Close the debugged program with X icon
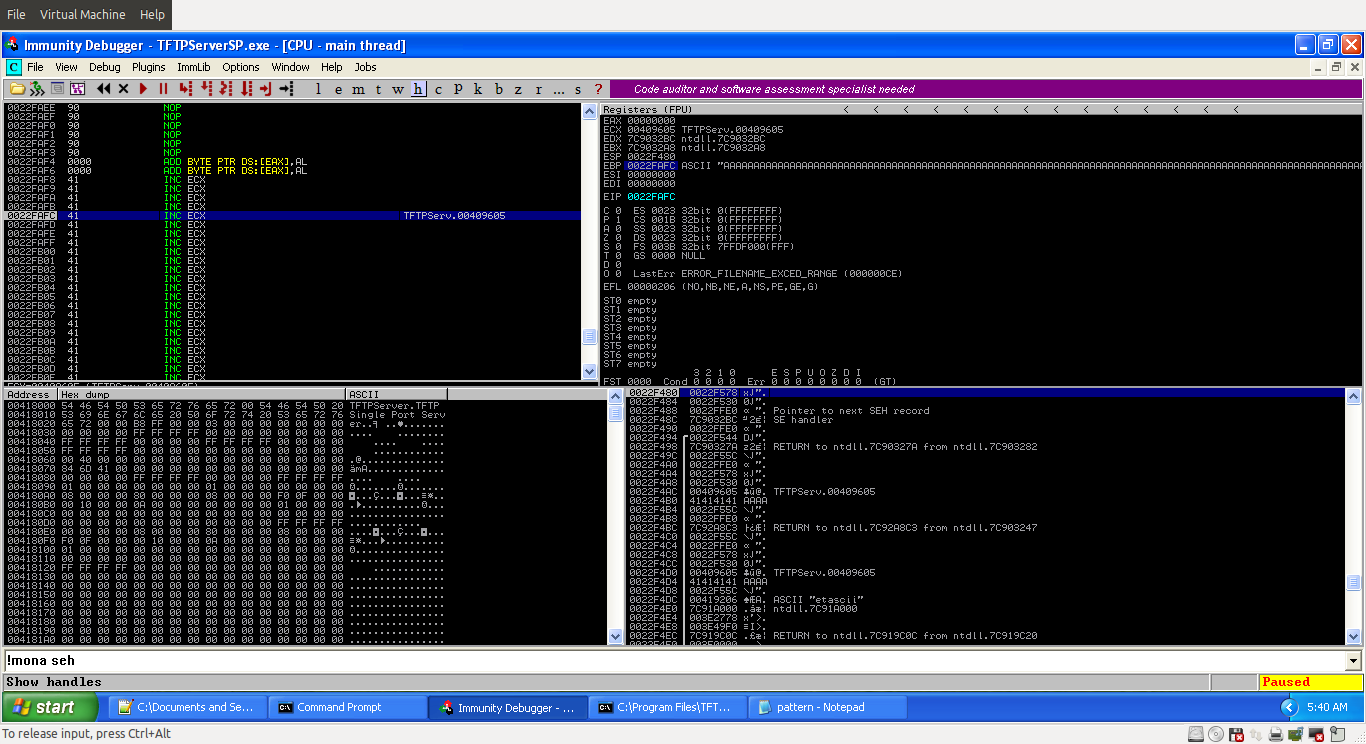The height and width of the screenshot is (744, 1366). (123, 89)
